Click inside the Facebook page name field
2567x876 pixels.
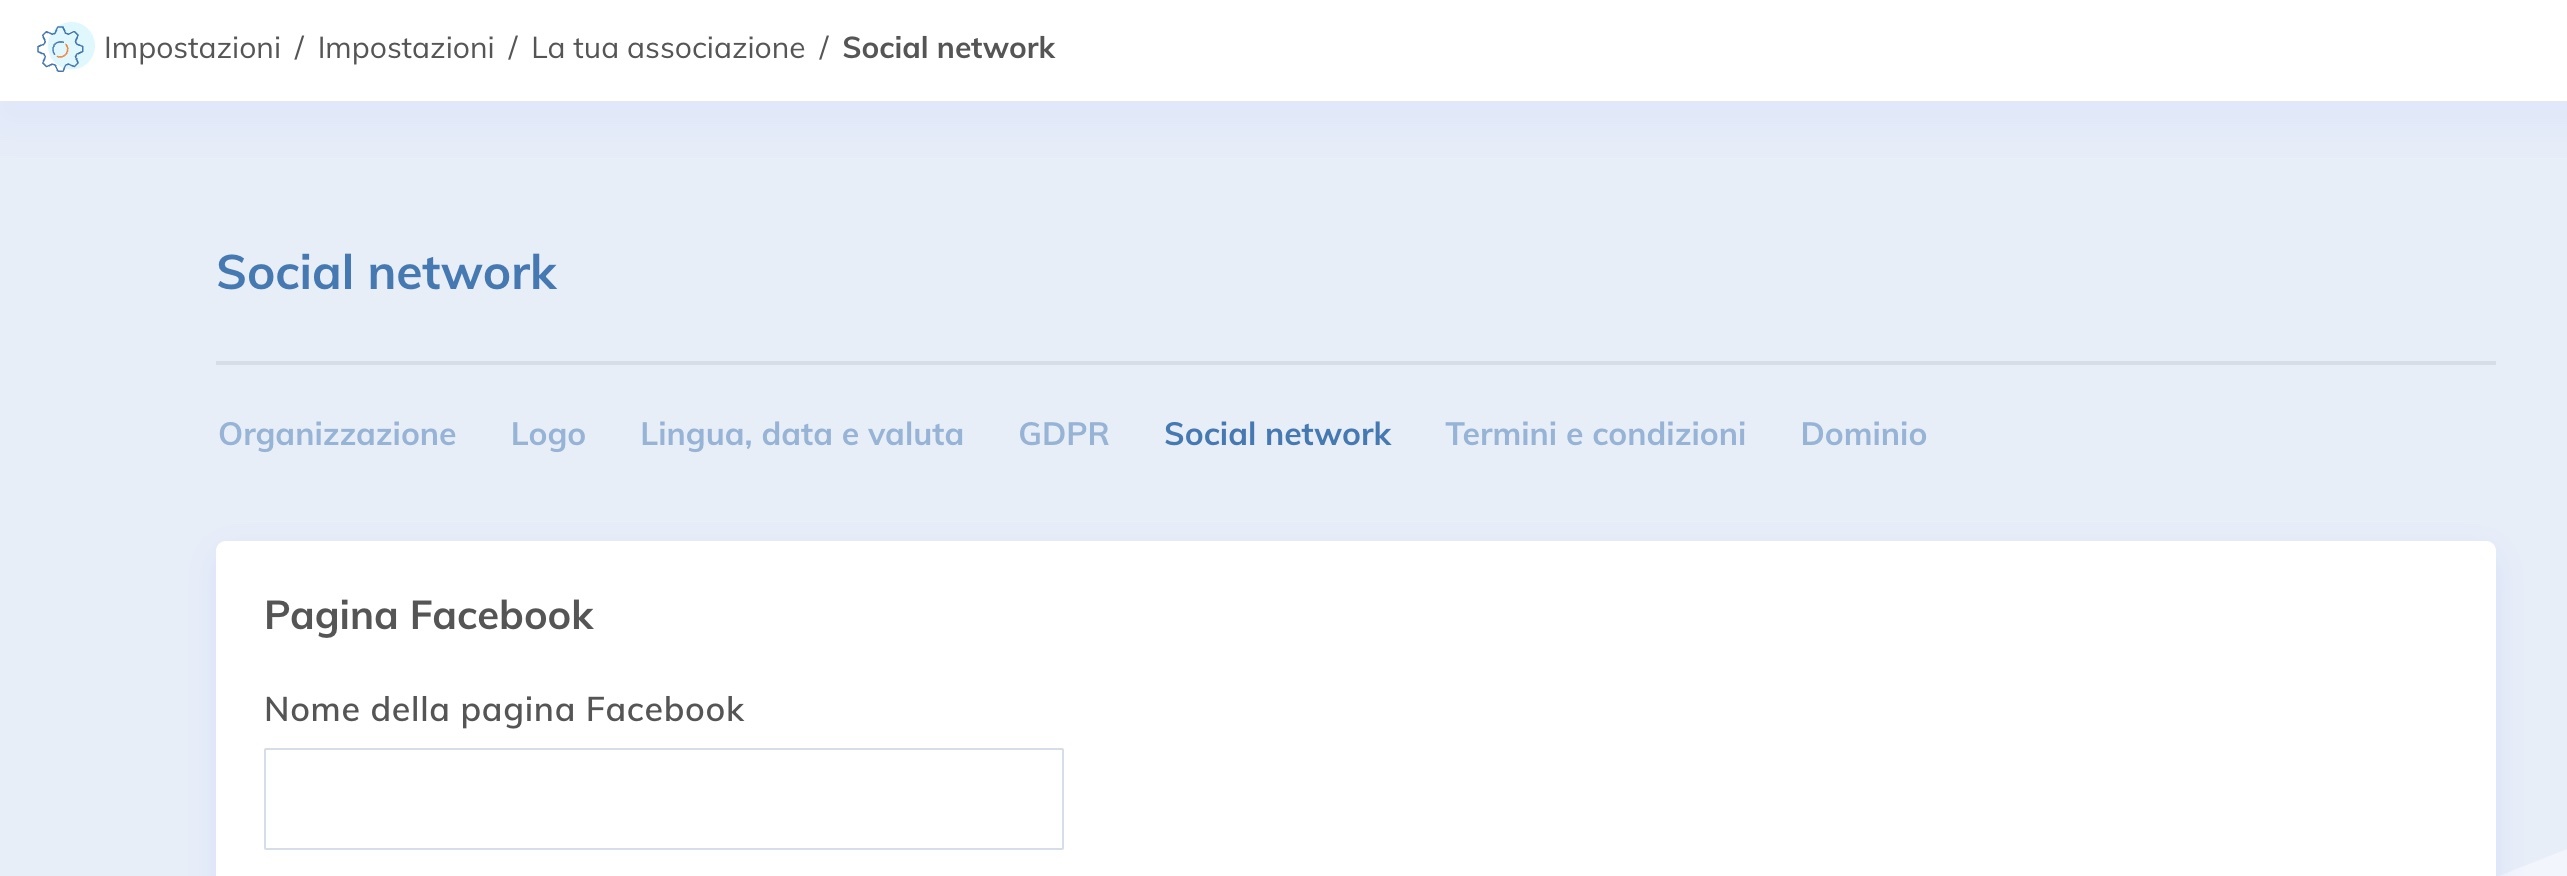[663, 798]
